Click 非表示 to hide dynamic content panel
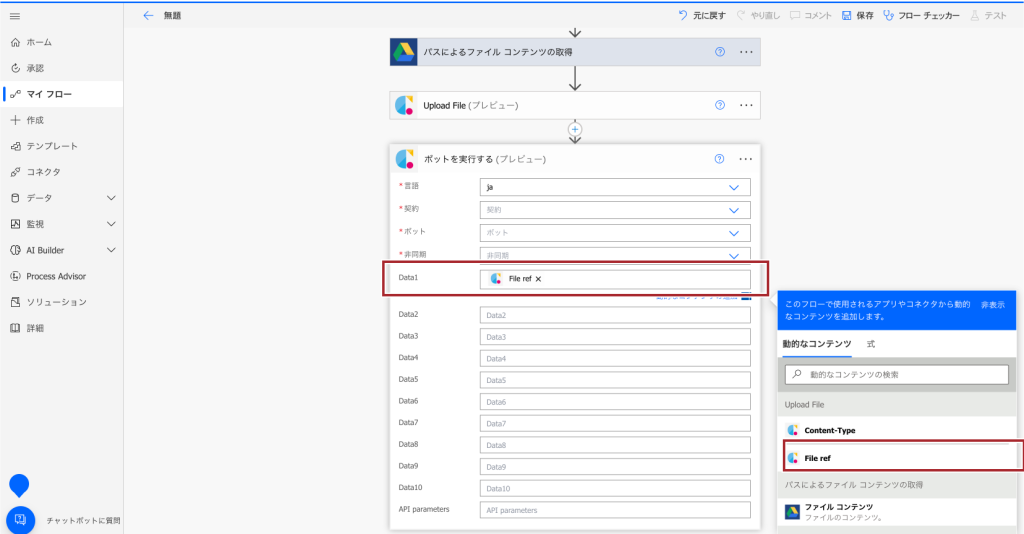The image size is (1024, 534). [992, 303]
